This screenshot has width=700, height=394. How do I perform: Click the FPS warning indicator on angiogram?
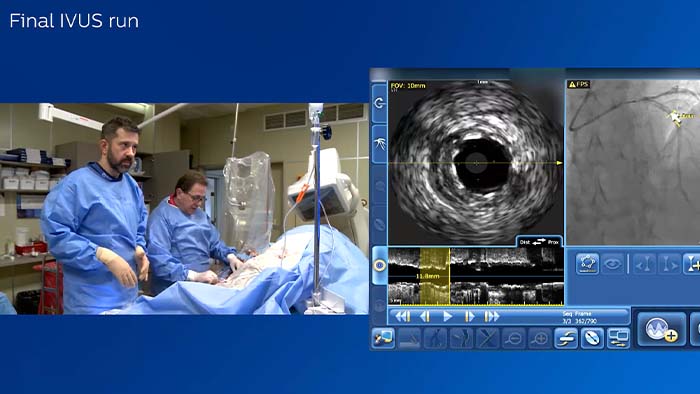pyautogui.click(x=579, y=84)
